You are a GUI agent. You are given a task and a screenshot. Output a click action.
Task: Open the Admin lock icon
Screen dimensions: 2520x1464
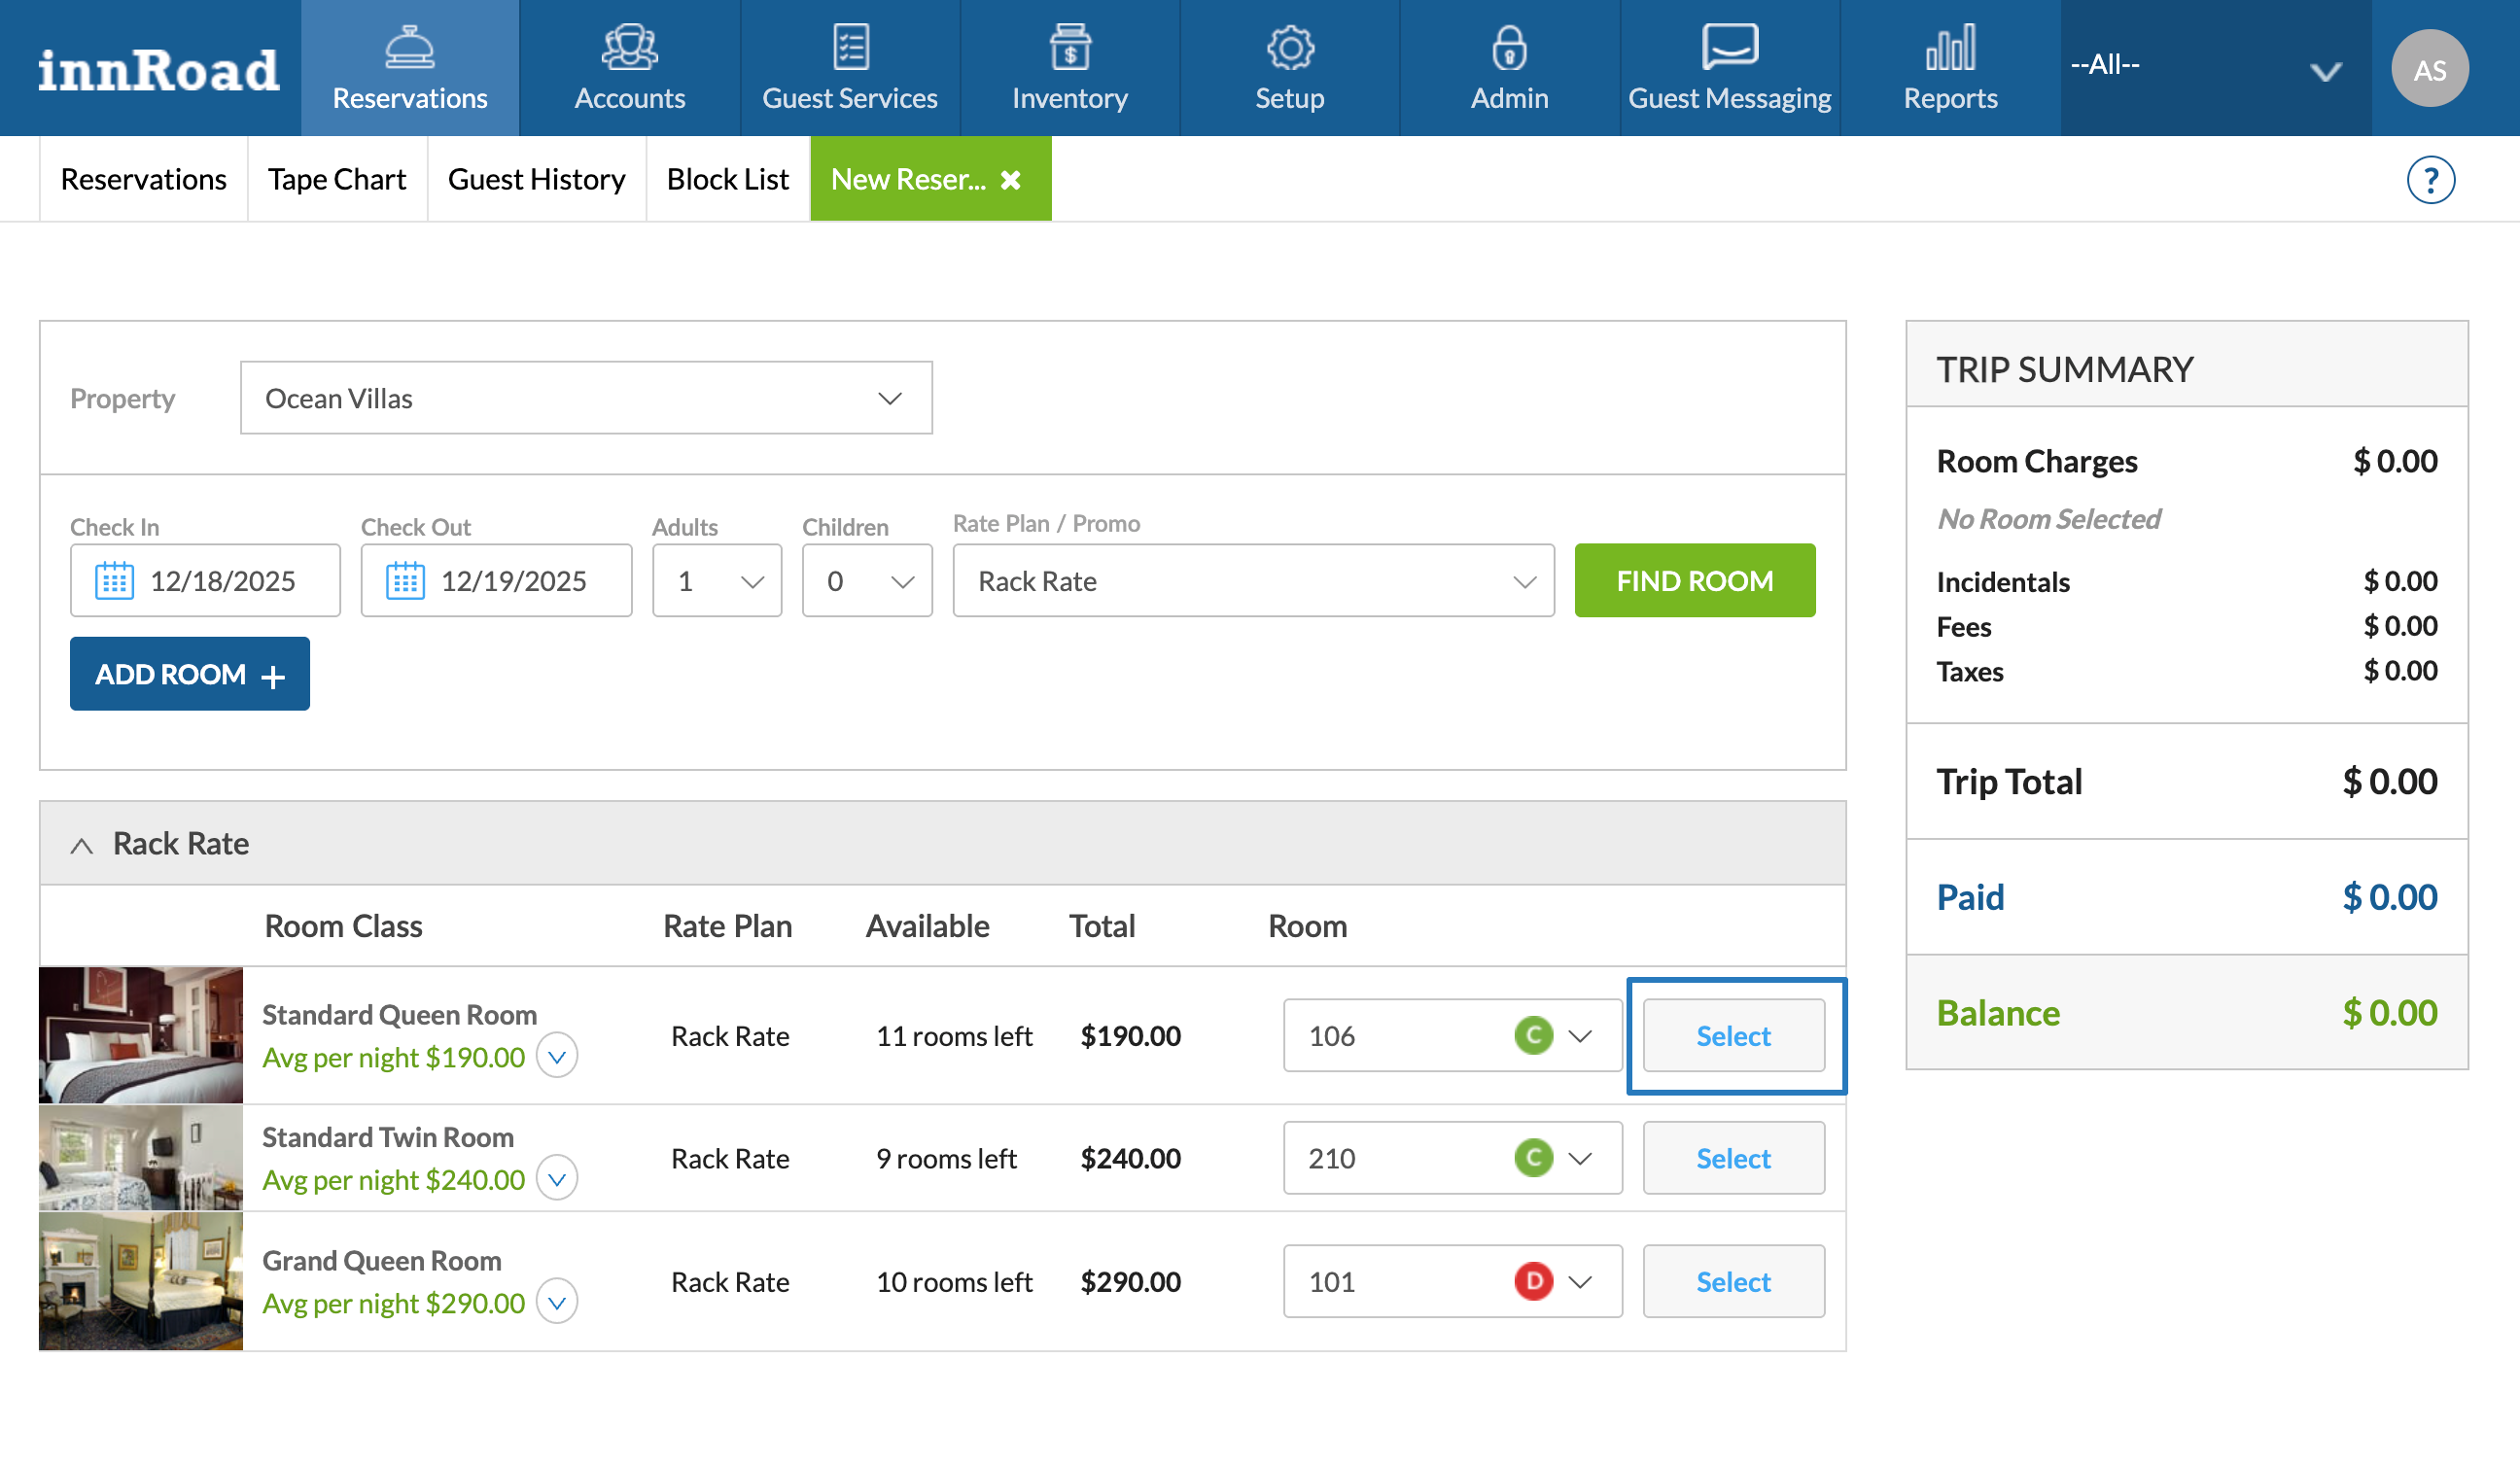tap(1509, 48)
